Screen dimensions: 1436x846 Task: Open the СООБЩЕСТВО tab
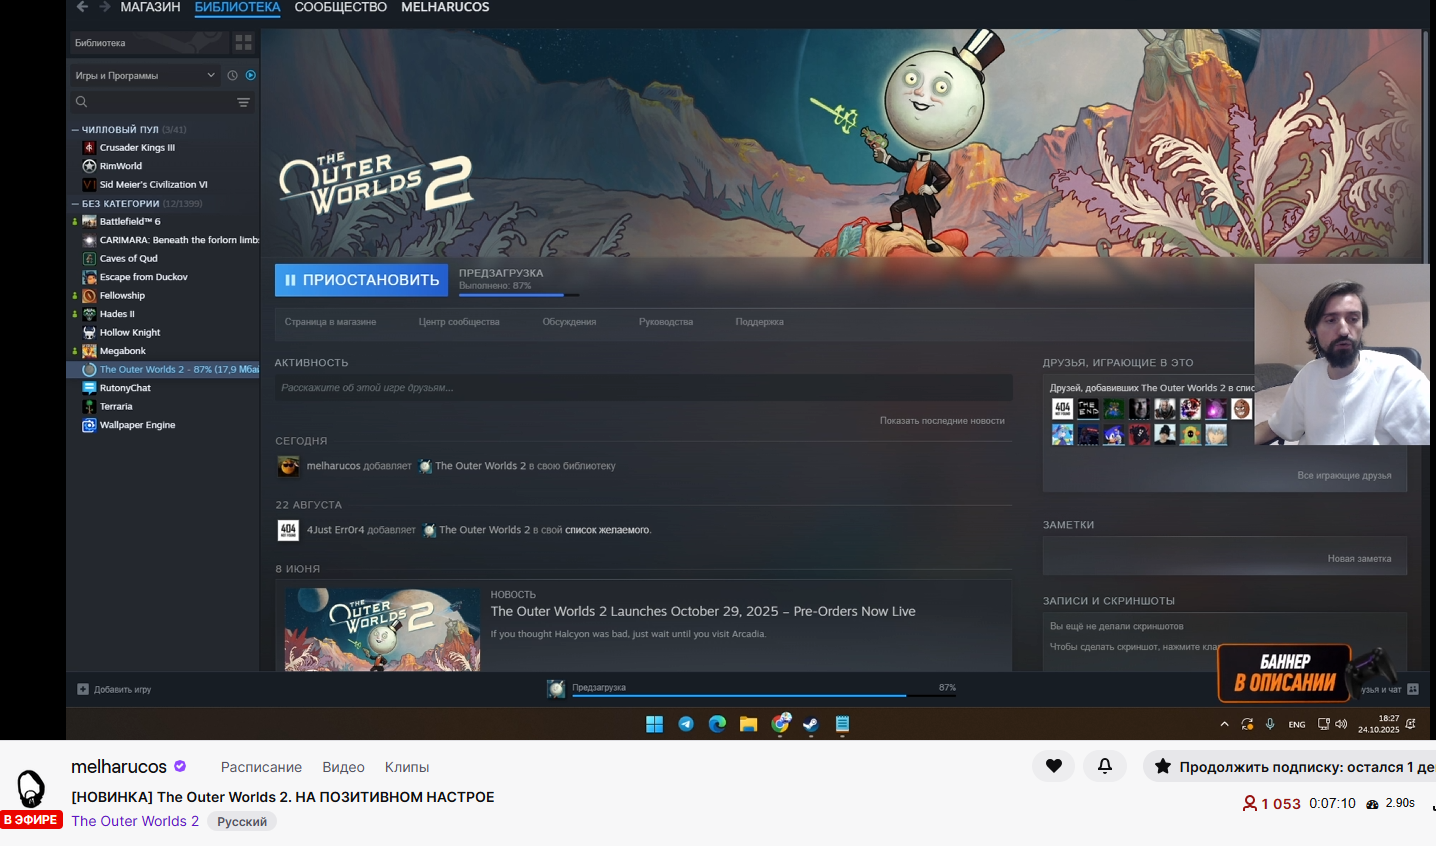341,7
